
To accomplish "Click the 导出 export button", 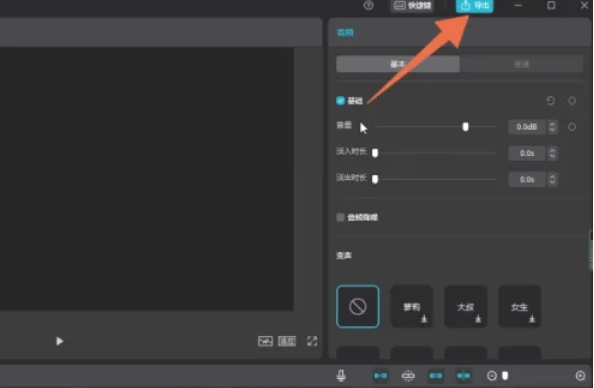I will [x=474, y=6].
